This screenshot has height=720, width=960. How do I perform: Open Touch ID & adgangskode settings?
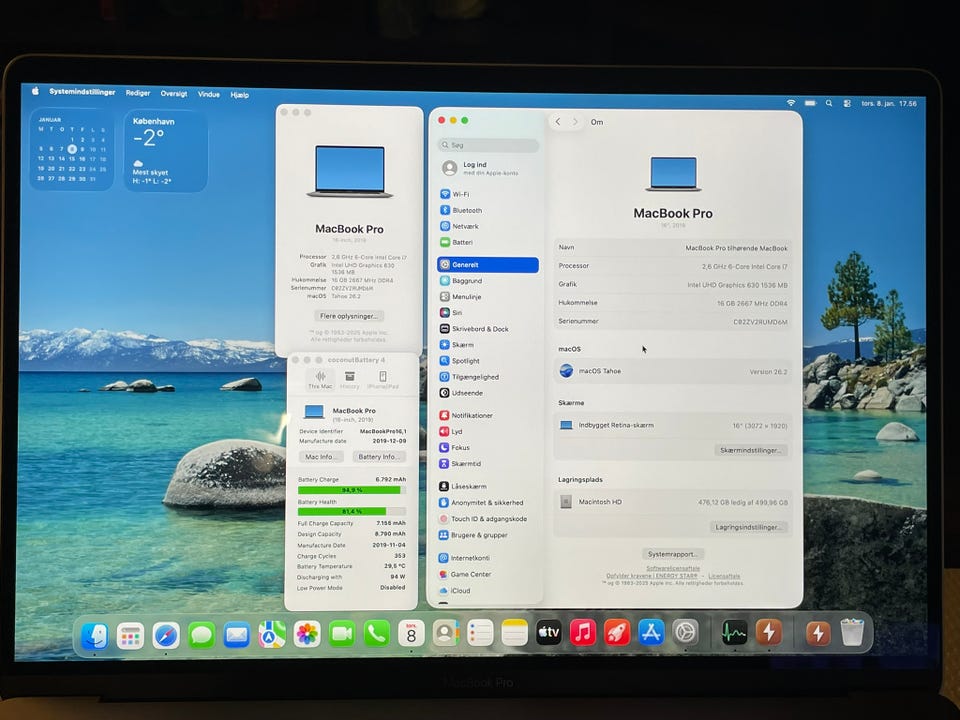[488, 519]
